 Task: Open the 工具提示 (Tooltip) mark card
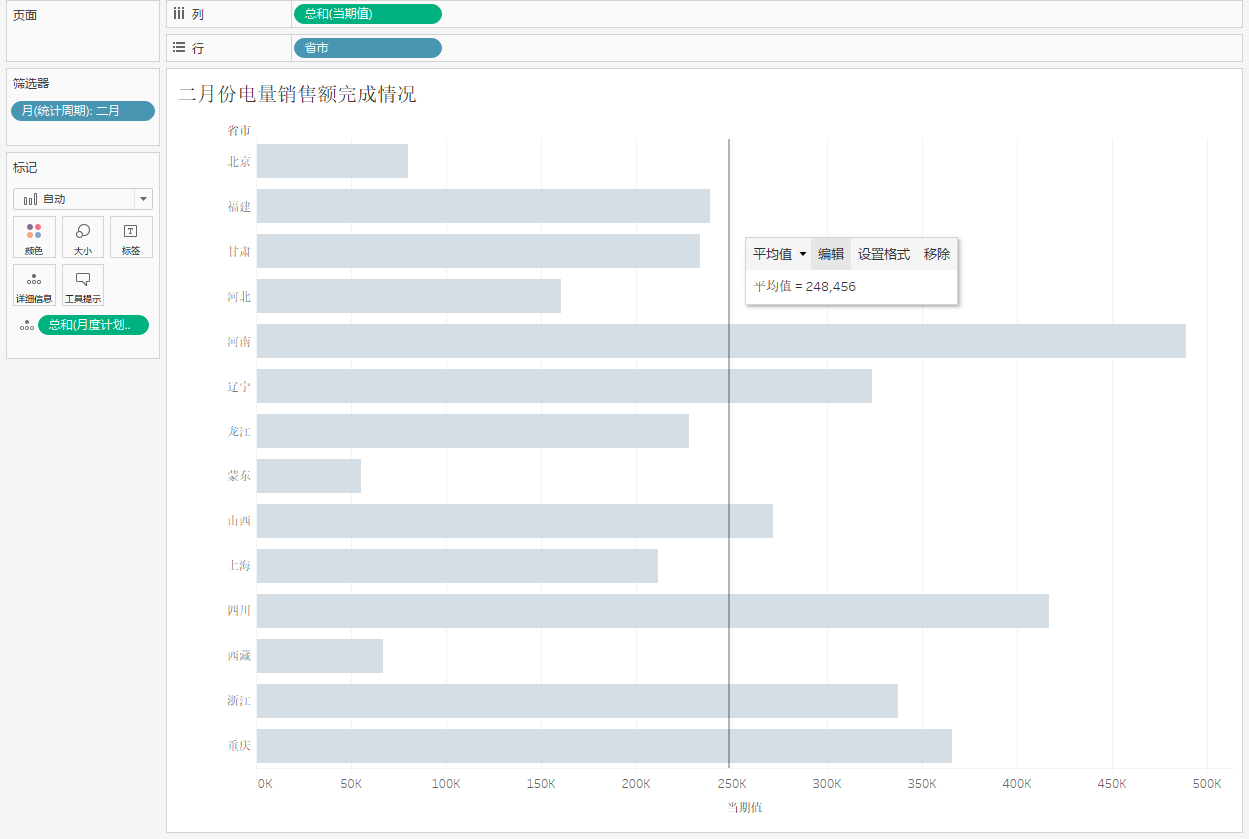point(83,285)
